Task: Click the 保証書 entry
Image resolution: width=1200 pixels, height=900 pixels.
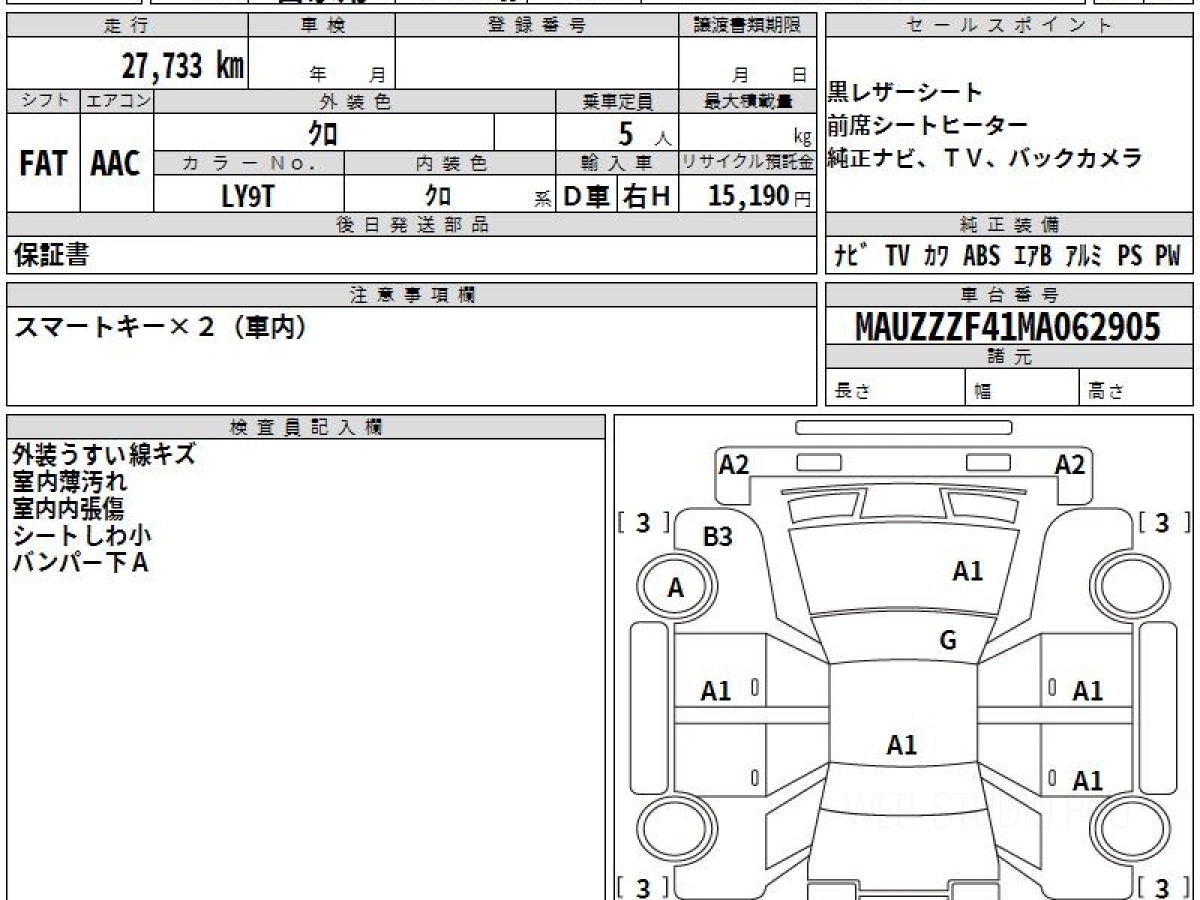Action: [x=51, y=255]
